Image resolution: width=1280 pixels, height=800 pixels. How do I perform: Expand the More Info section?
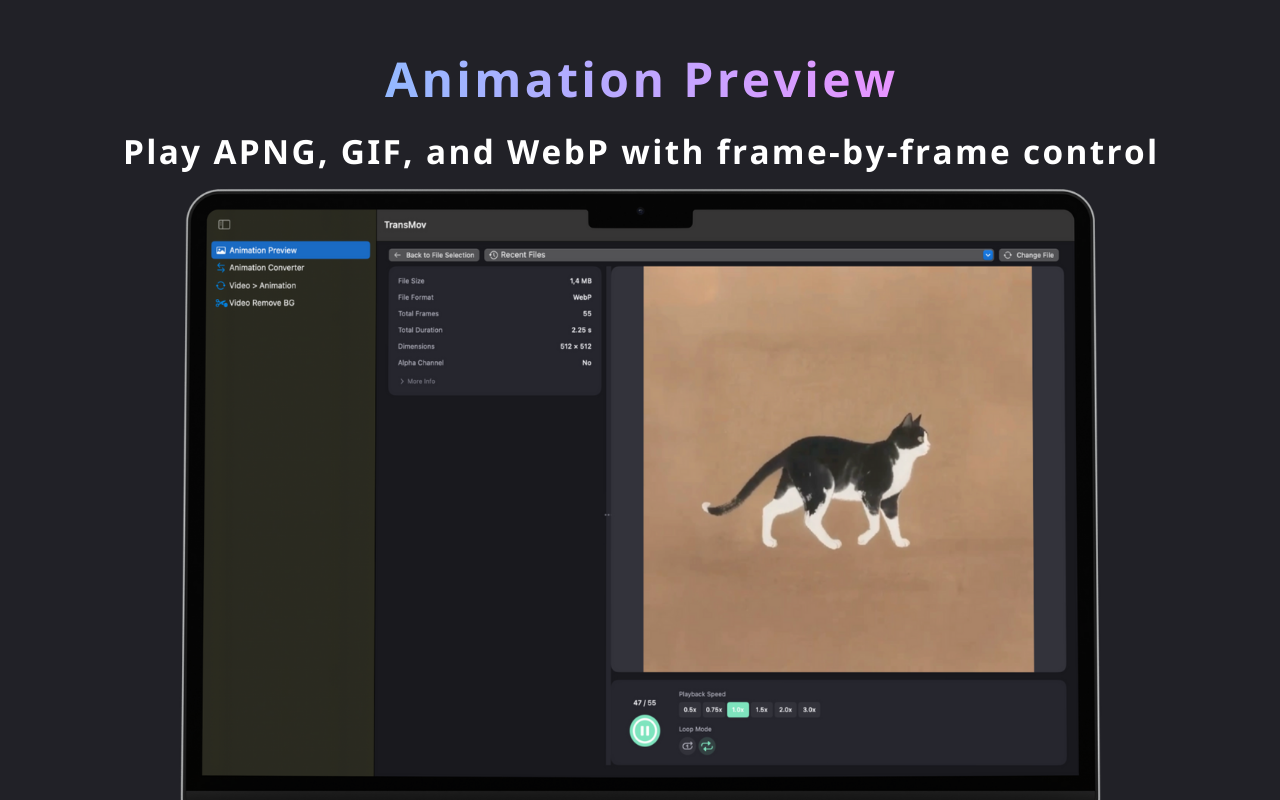pyautogui.click(x=418, y=381)
